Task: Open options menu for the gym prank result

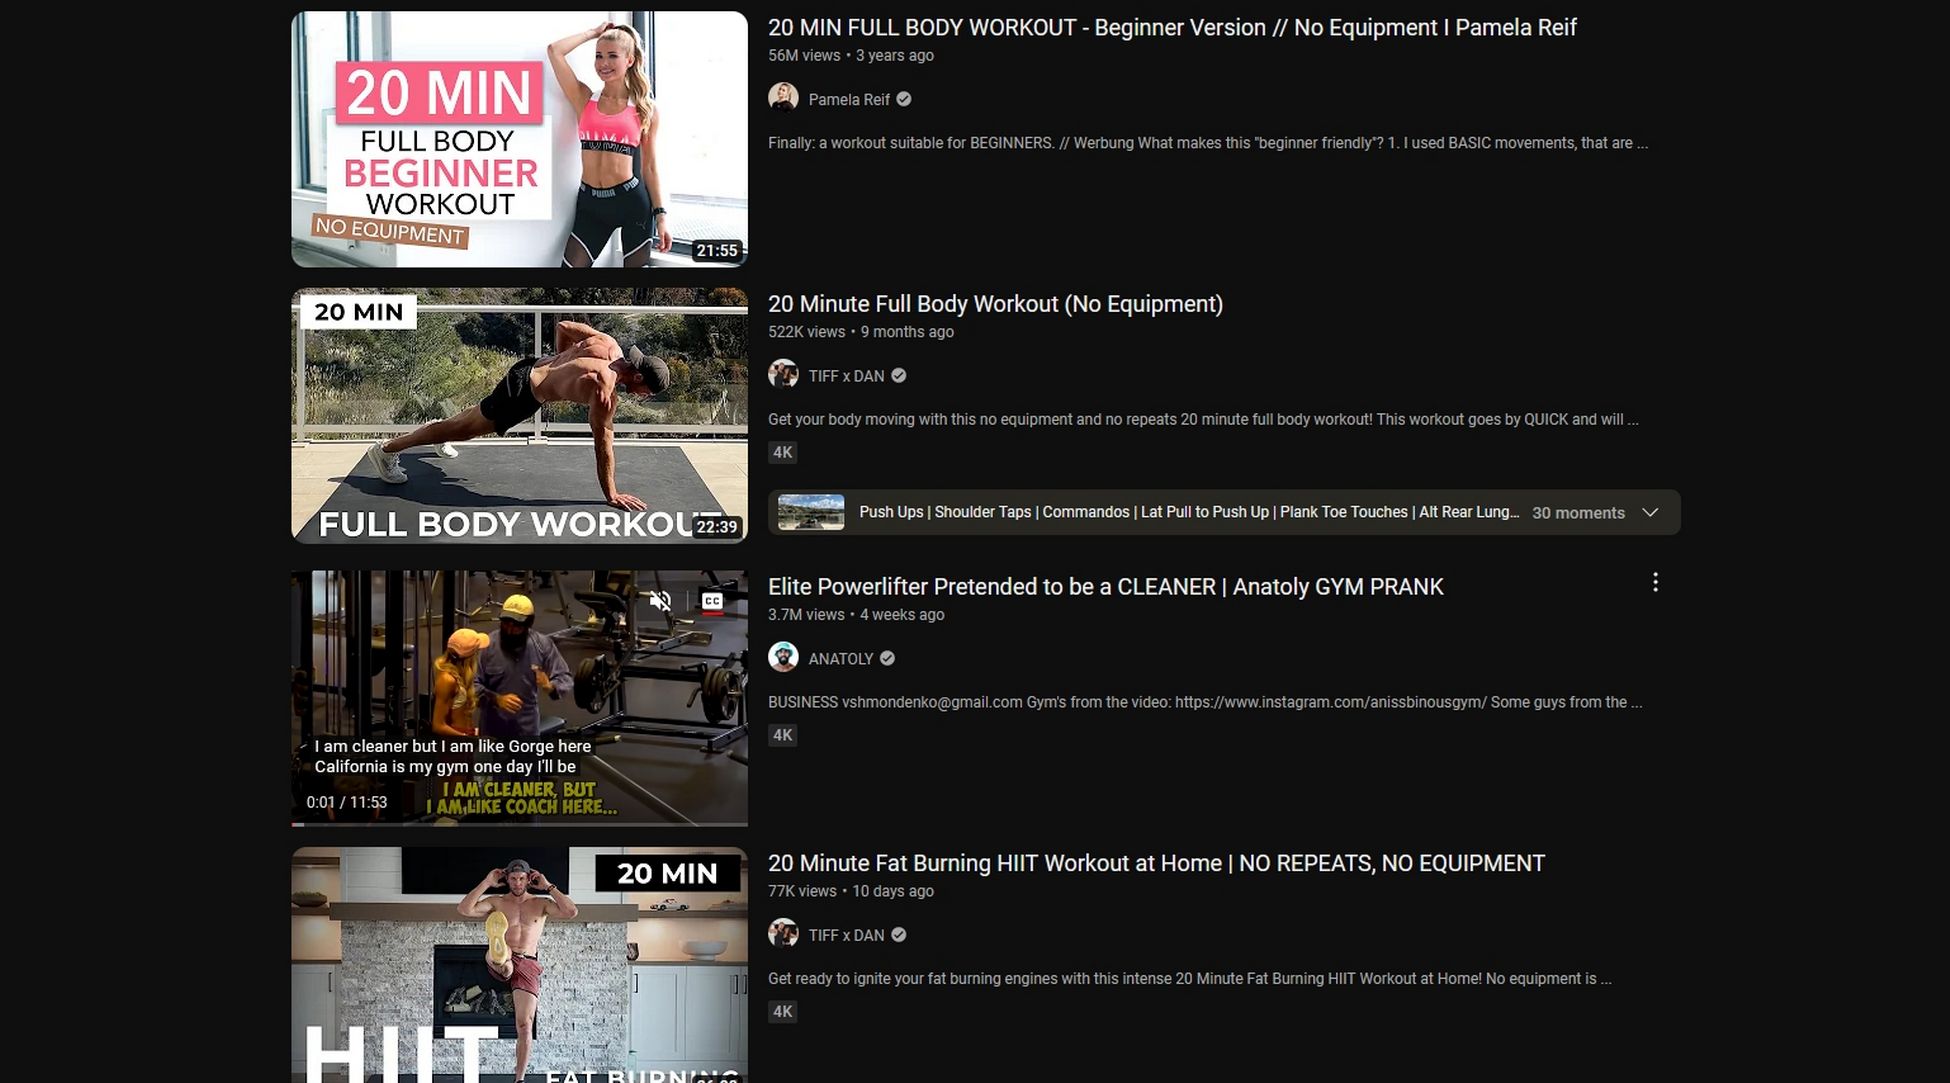Action: [1655, 582]
